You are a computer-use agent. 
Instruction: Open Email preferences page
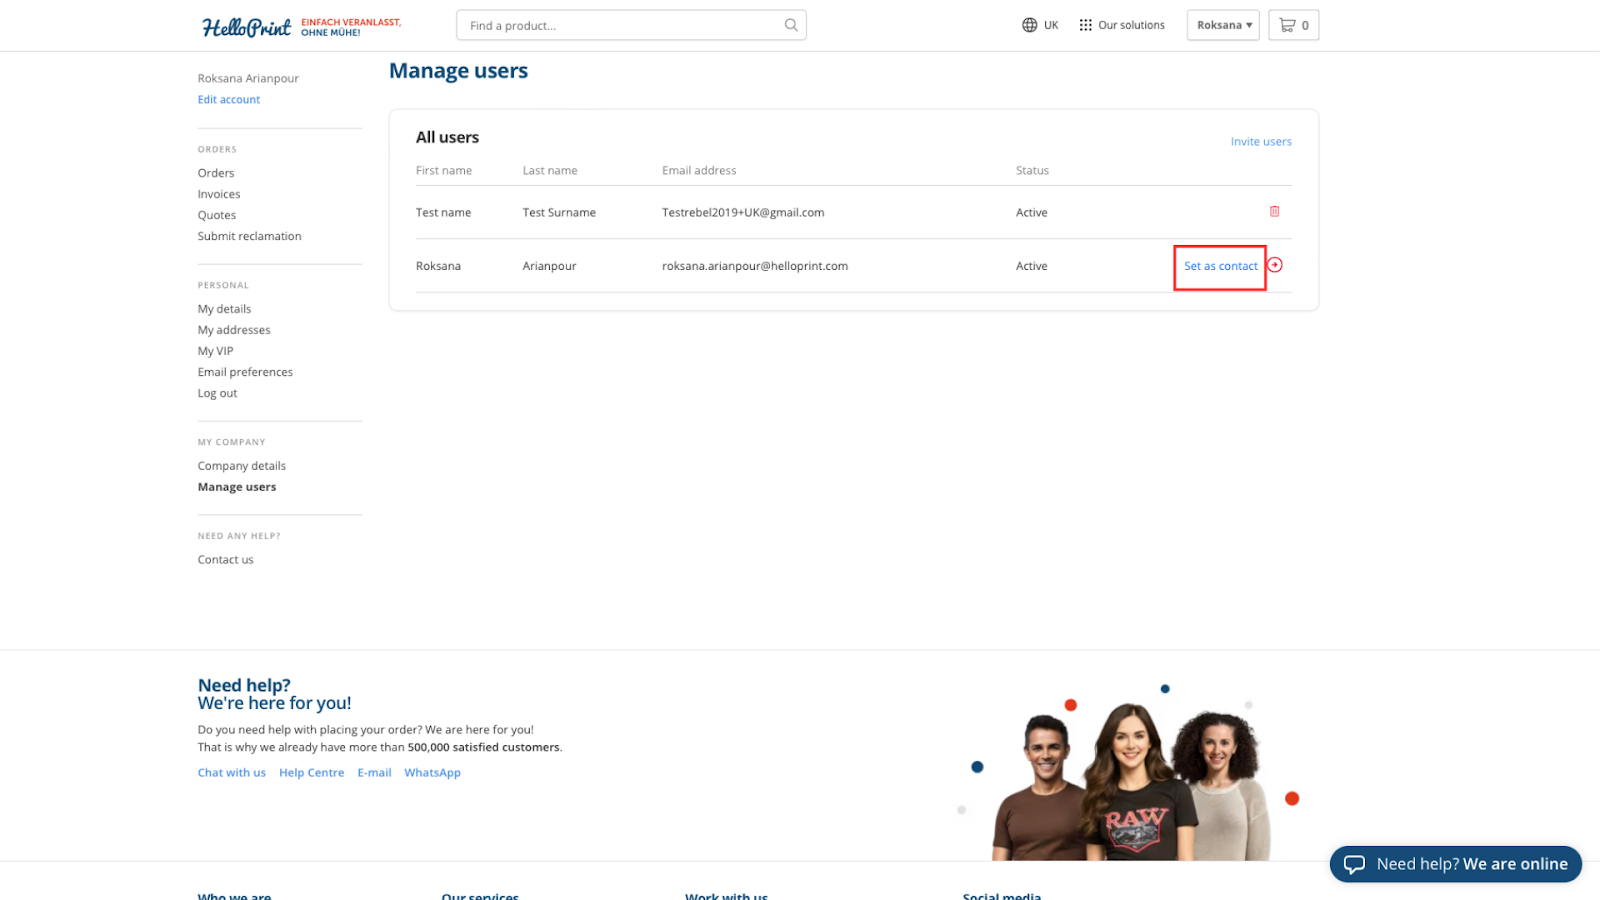pos(245,372)
